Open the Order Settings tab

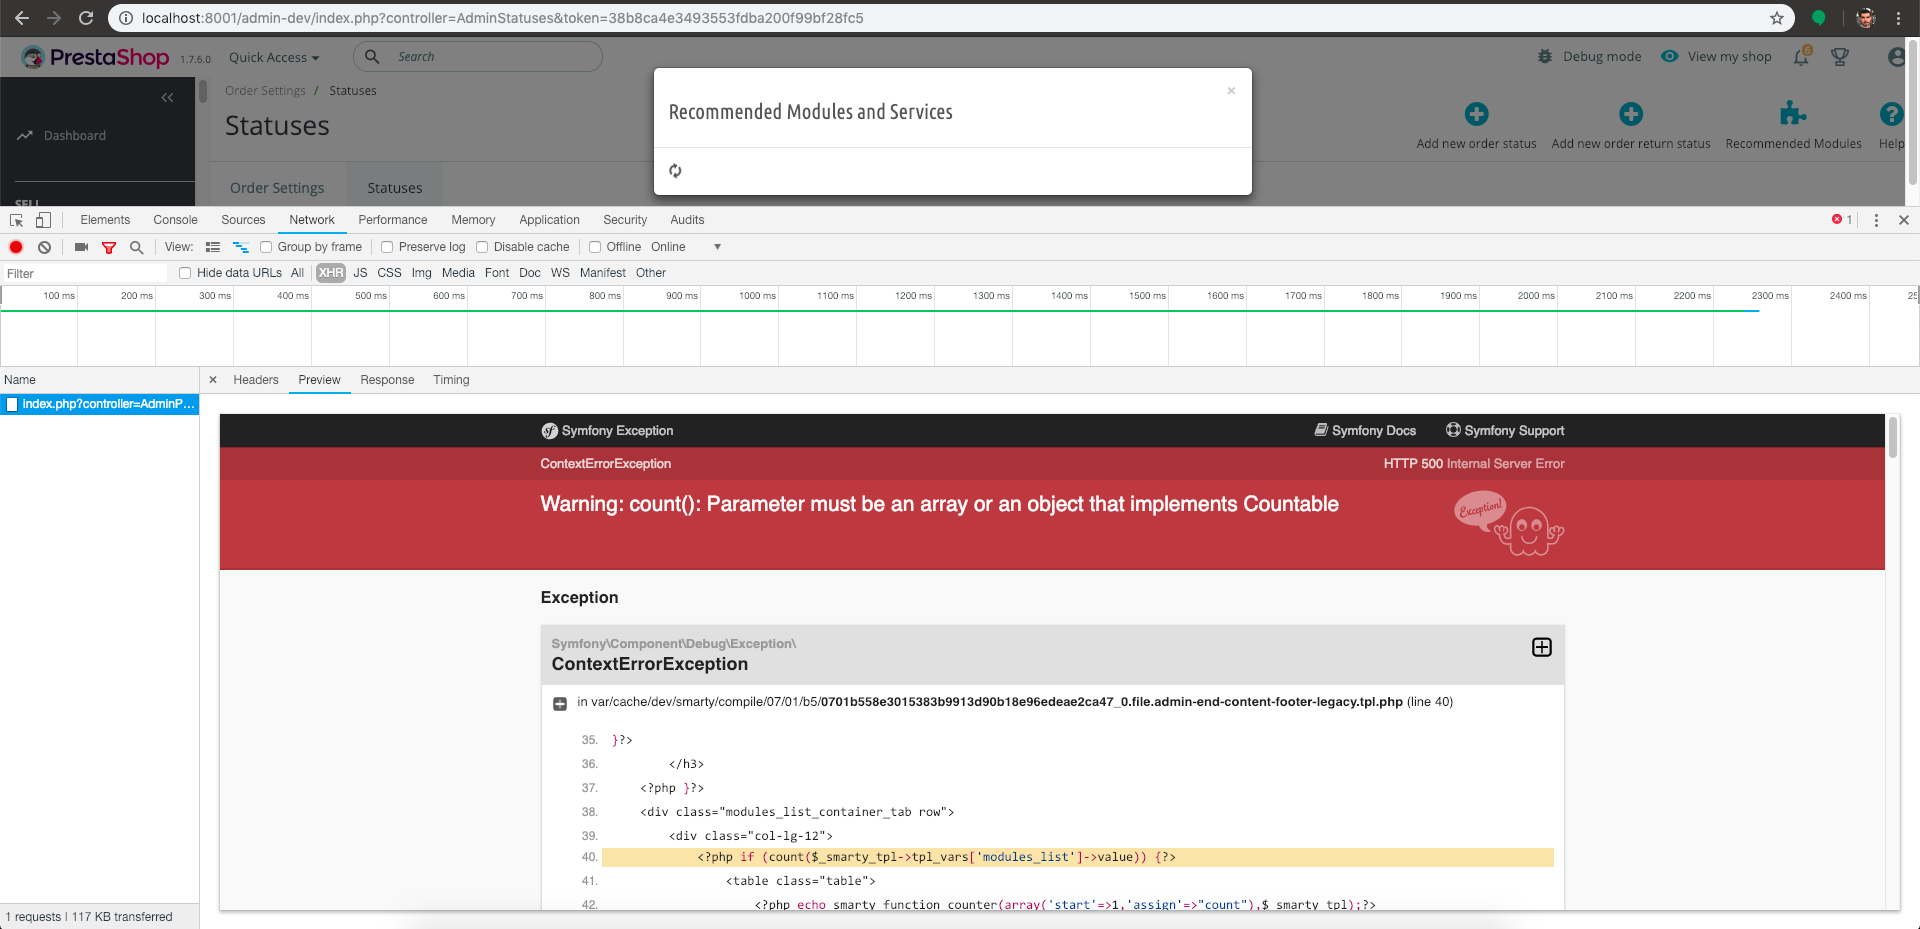click(x=277, y=187)
